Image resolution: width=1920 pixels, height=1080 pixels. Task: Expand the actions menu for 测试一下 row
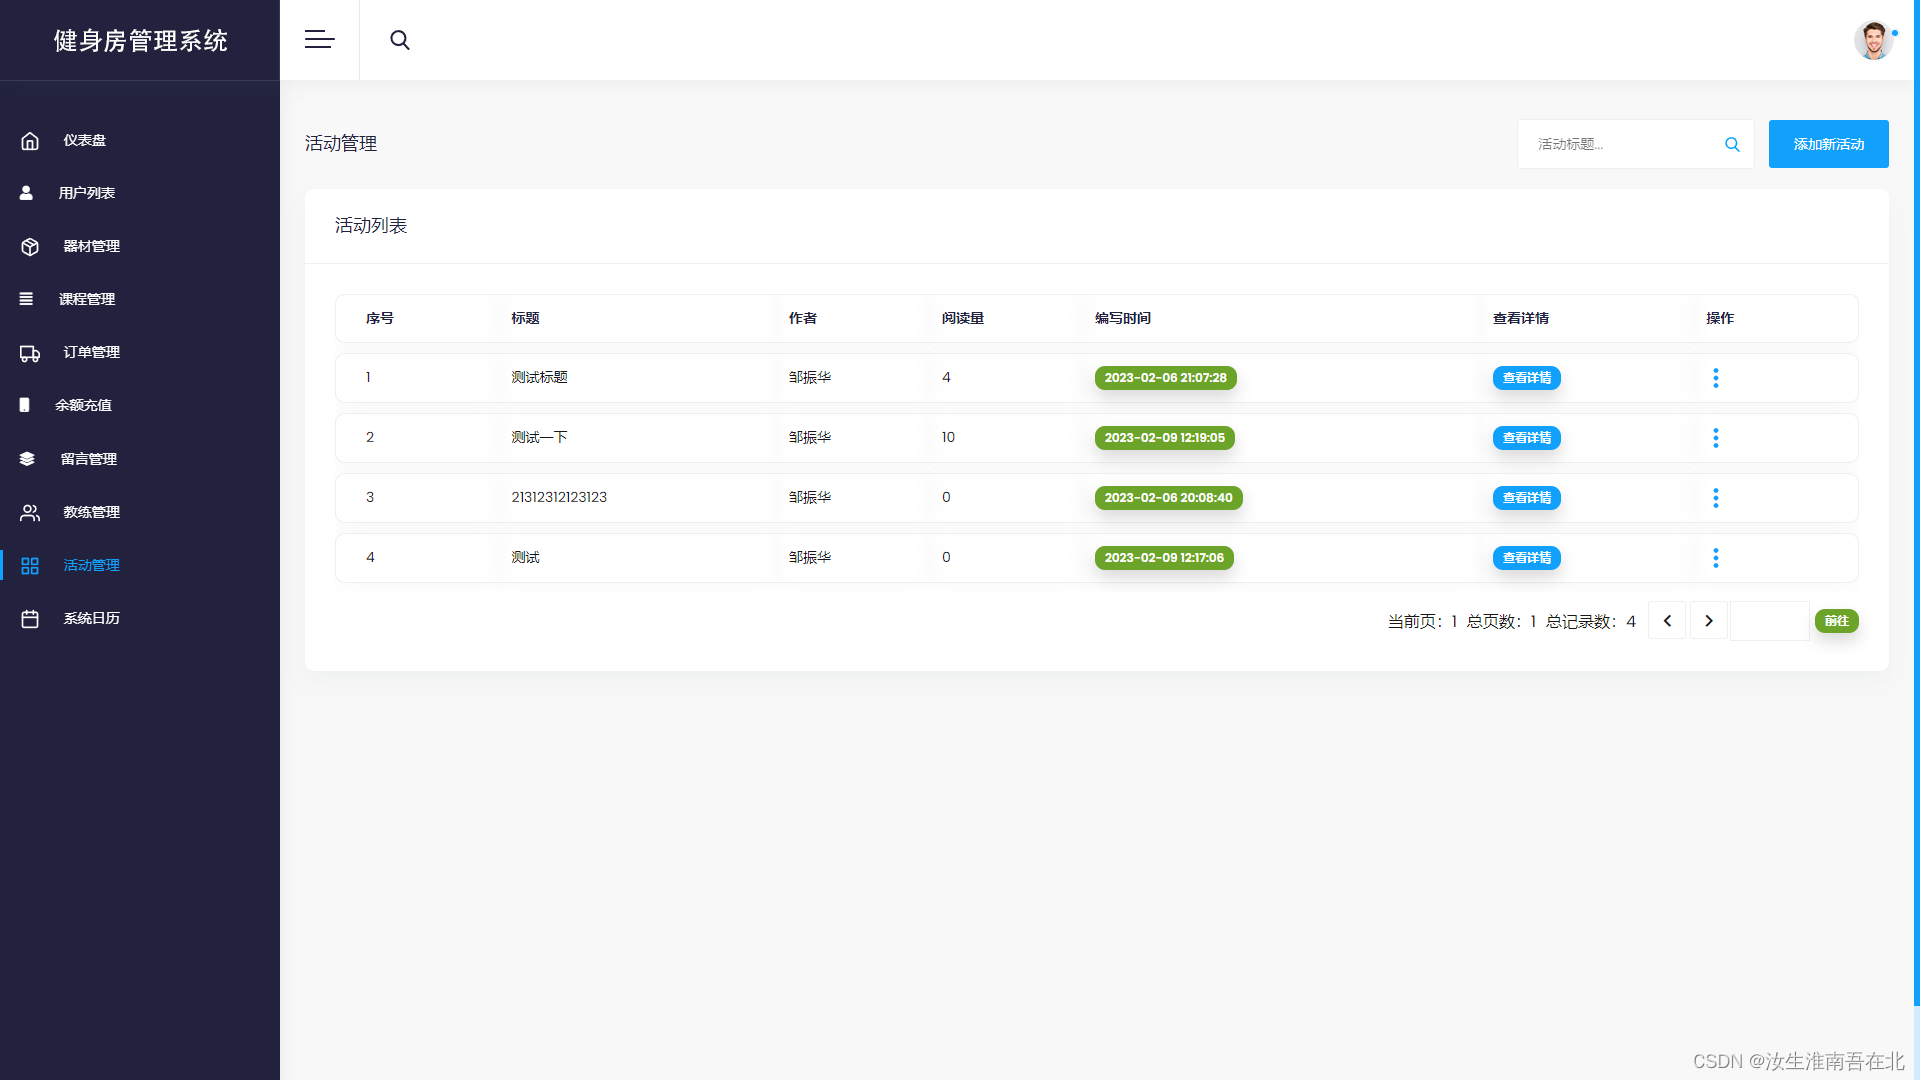pos(1715,438)
